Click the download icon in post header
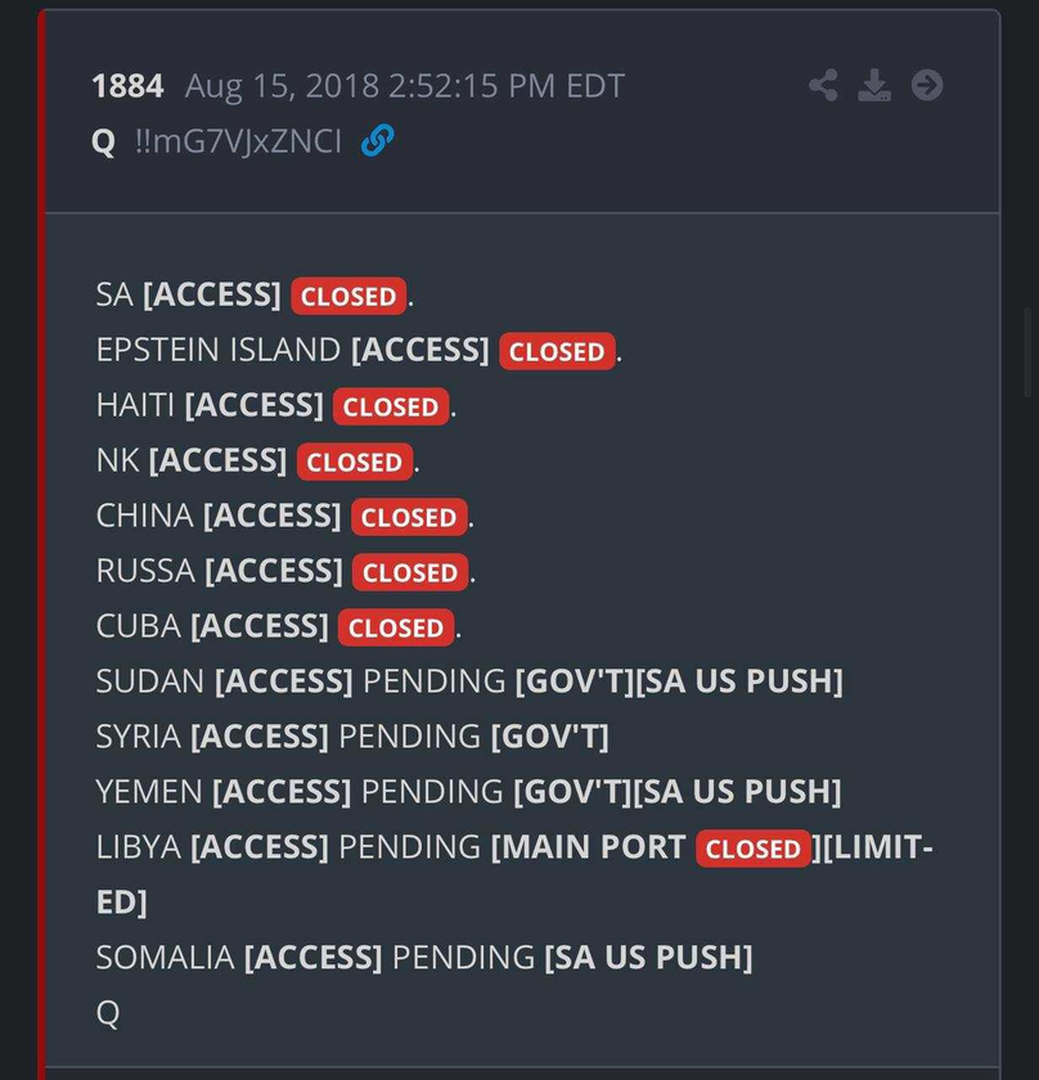Screen dimensions: 1039x1080 click(874, 86)
